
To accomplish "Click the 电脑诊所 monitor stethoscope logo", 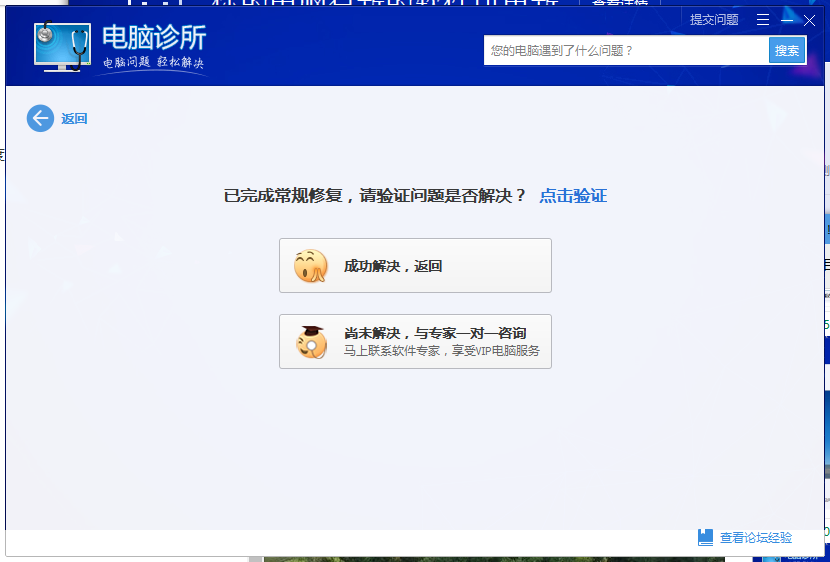I will pyautogui.click(x=62, y=47).
